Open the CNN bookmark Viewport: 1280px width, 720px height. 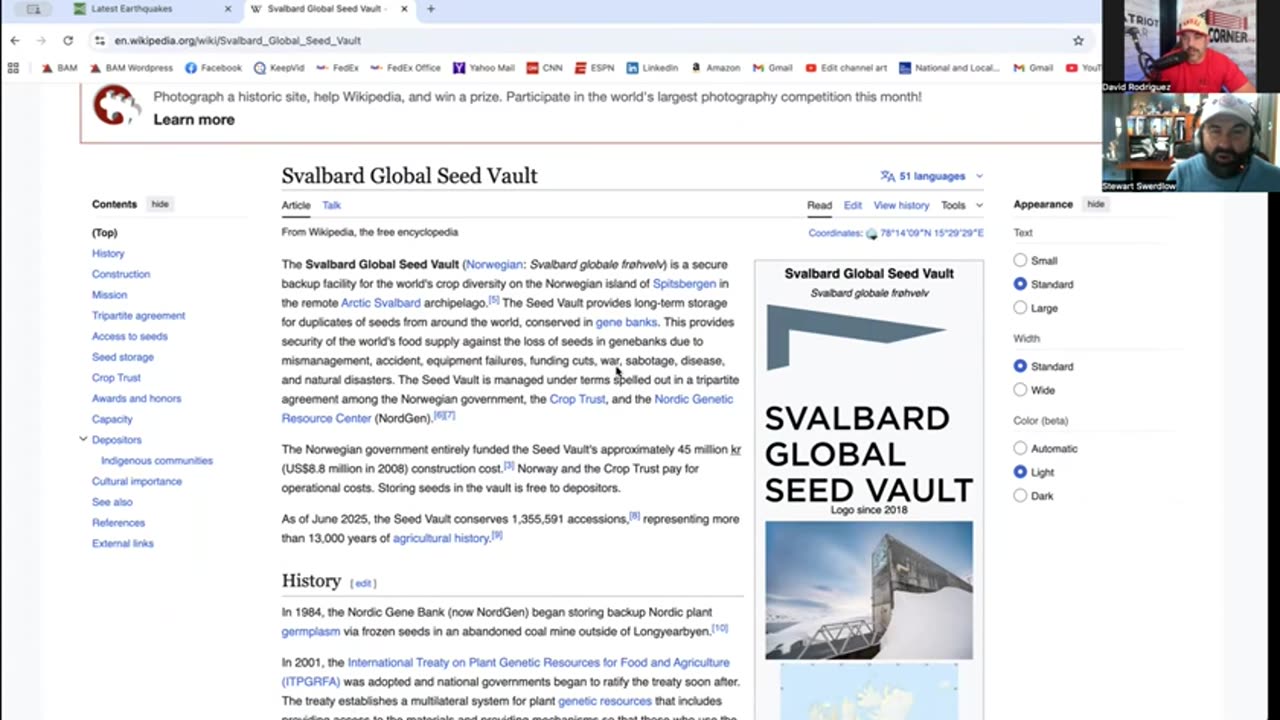coord(544,68)
